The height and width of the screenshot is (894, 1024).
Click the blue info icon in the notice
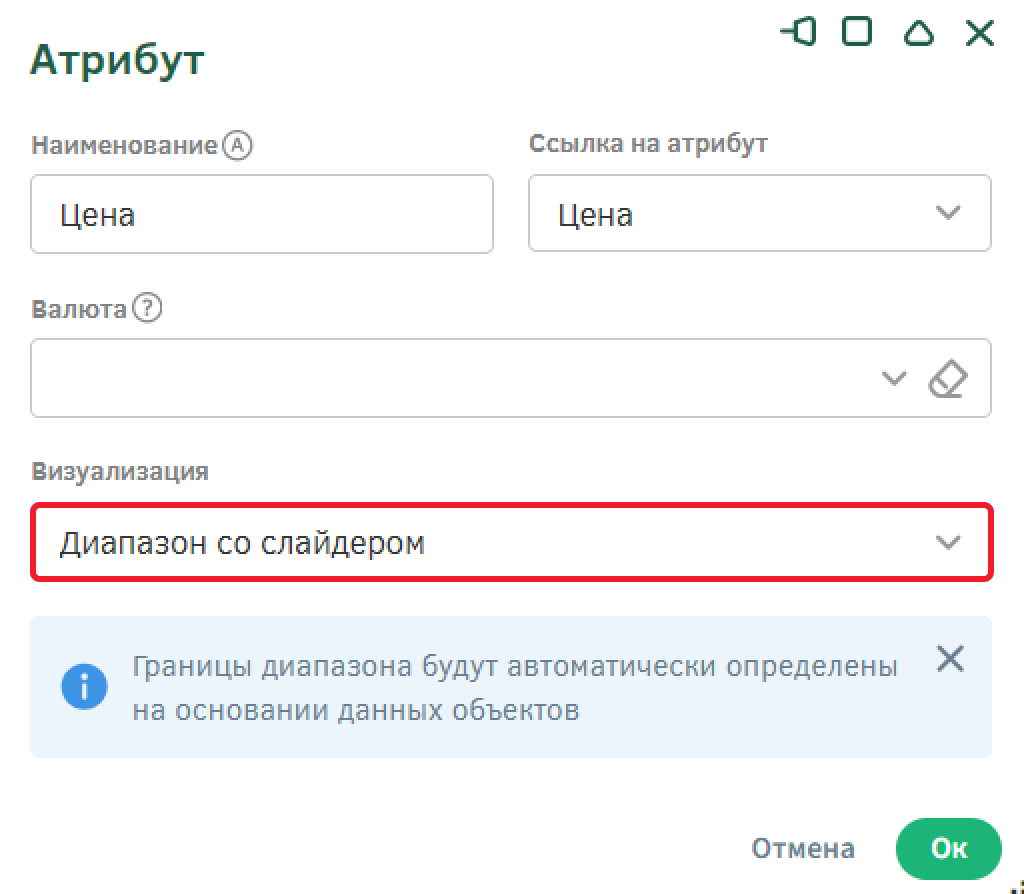84,687
